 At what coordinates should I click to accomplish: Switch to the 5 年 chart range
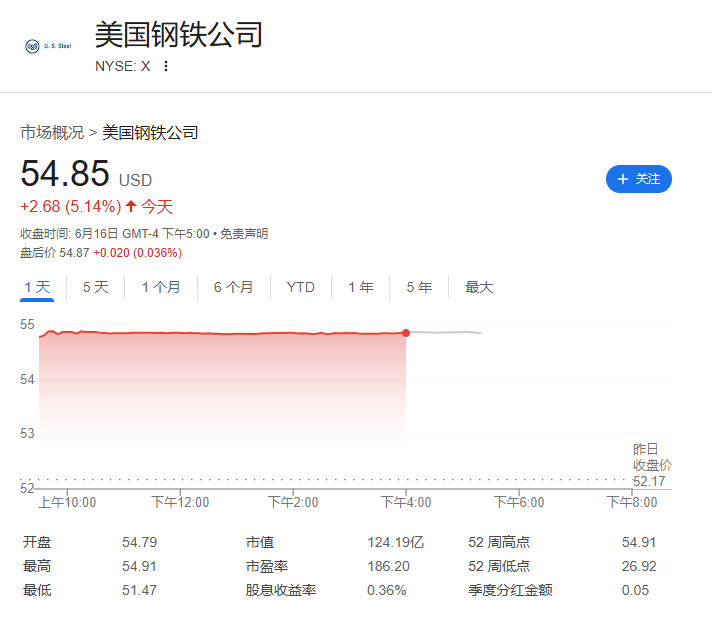tap(419, 287)
